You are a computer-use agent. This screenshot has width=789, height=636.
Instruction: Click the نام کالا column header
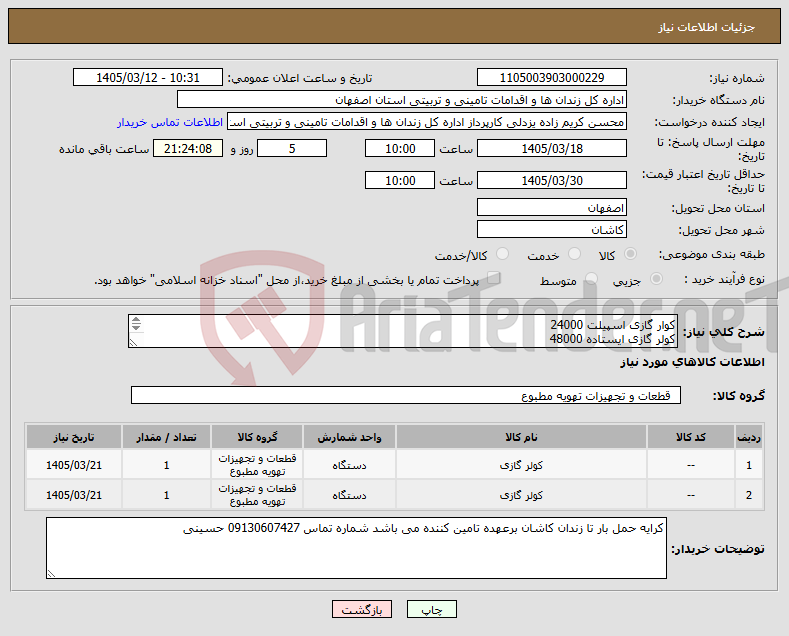[521, 437]
